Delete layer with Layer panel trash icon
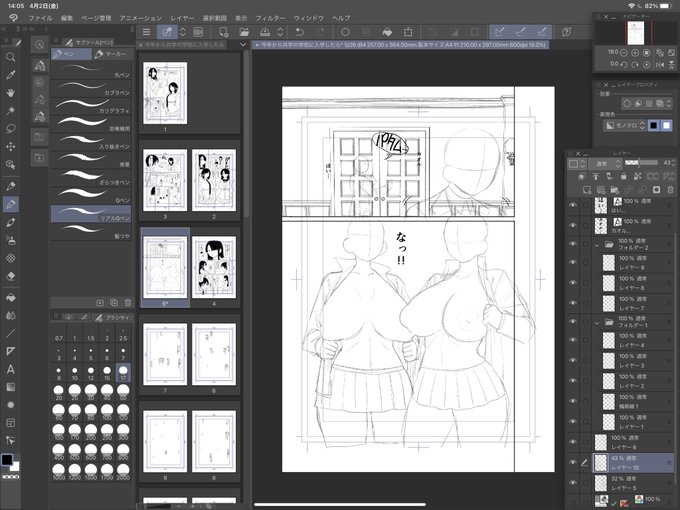The width and height of the screenshot is (680, 510). (x=670, y=190)
